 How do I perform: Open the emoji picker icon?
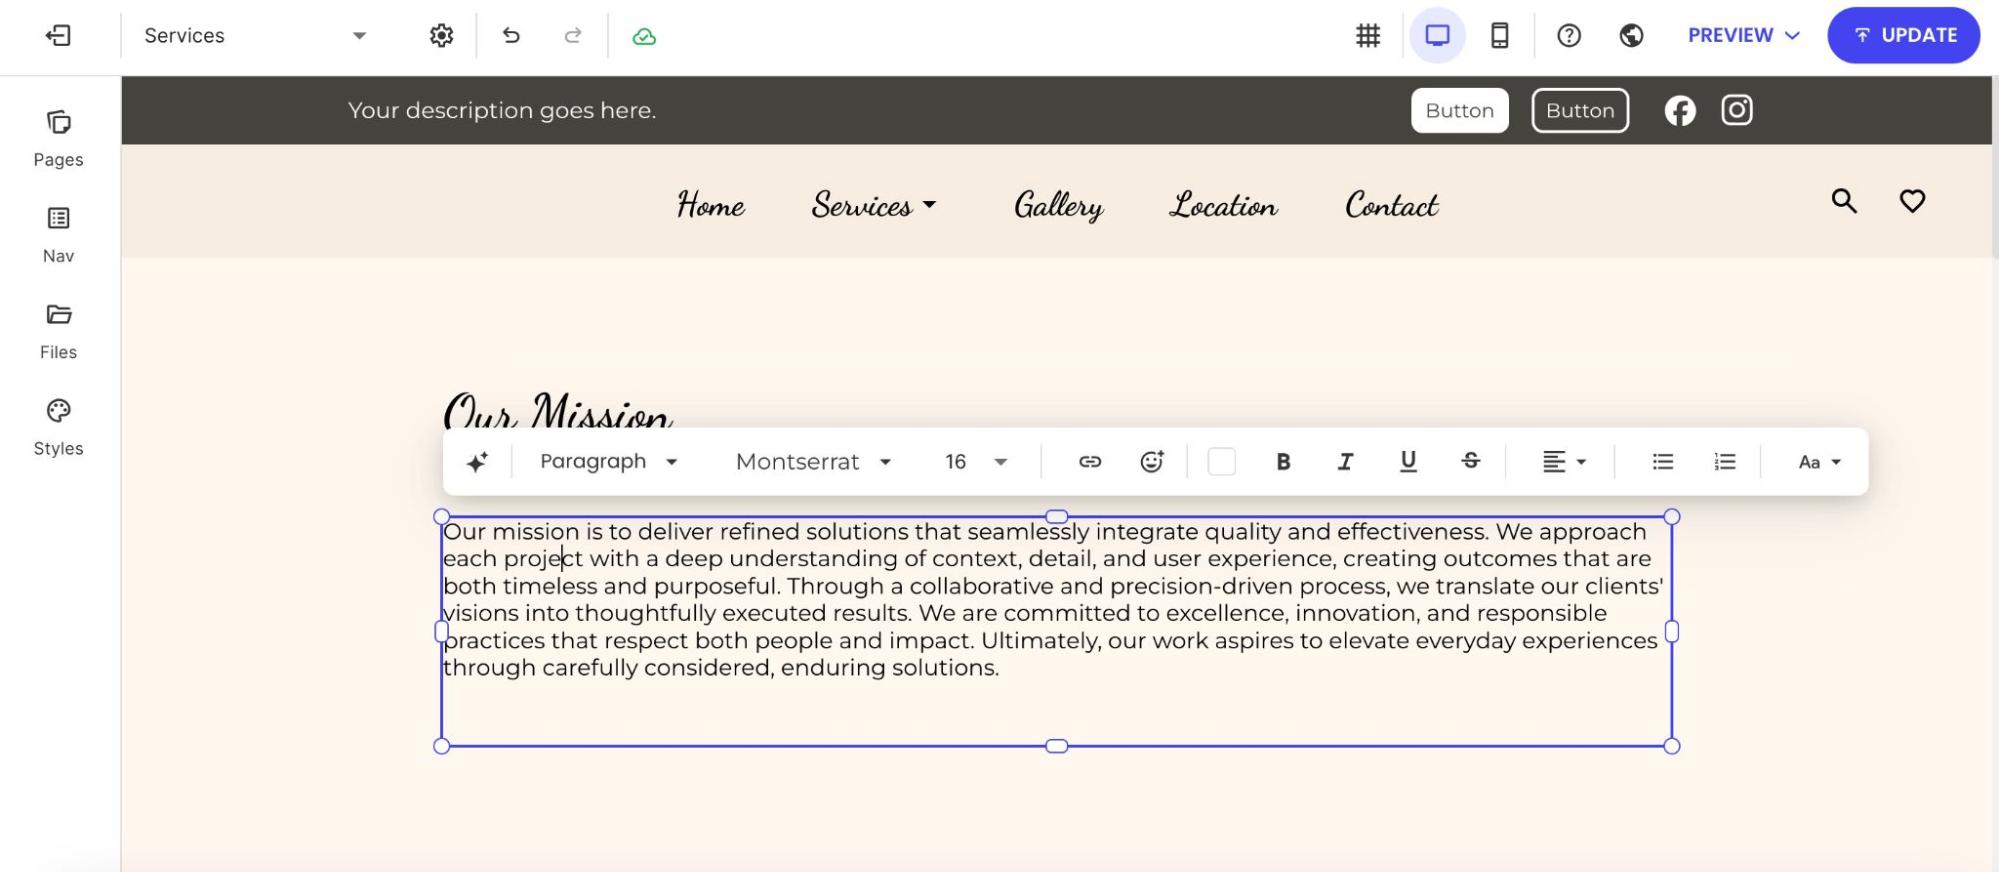[1152, 461]
